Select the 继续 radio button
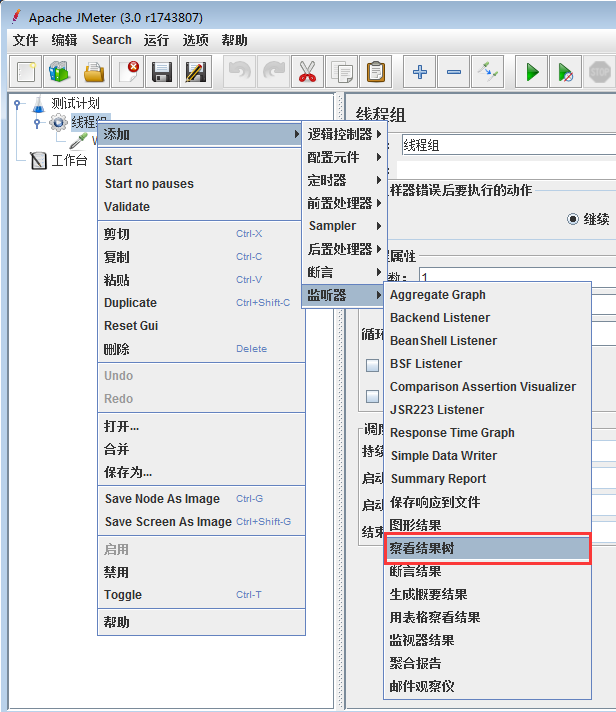Image resolution: width=616 pixels, height=712 pixels. tap(573, 219)
